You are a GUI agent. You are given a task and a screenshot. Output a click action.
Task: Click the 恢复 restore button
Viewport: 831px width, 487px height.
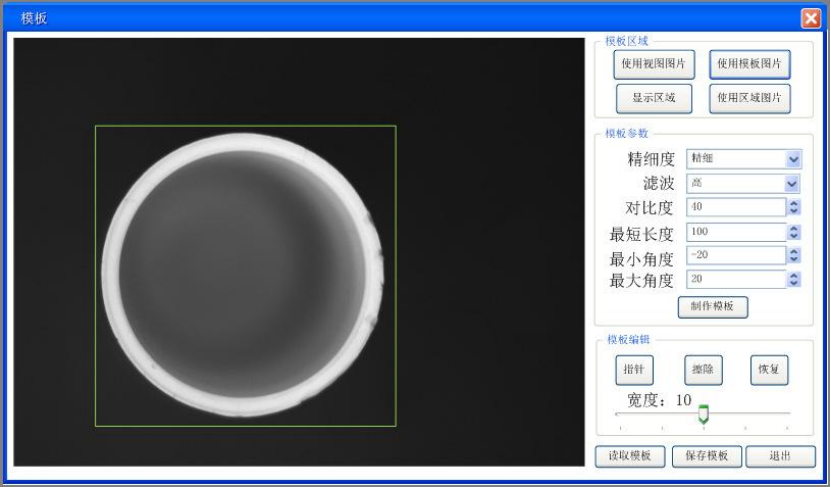coord(769,370)
